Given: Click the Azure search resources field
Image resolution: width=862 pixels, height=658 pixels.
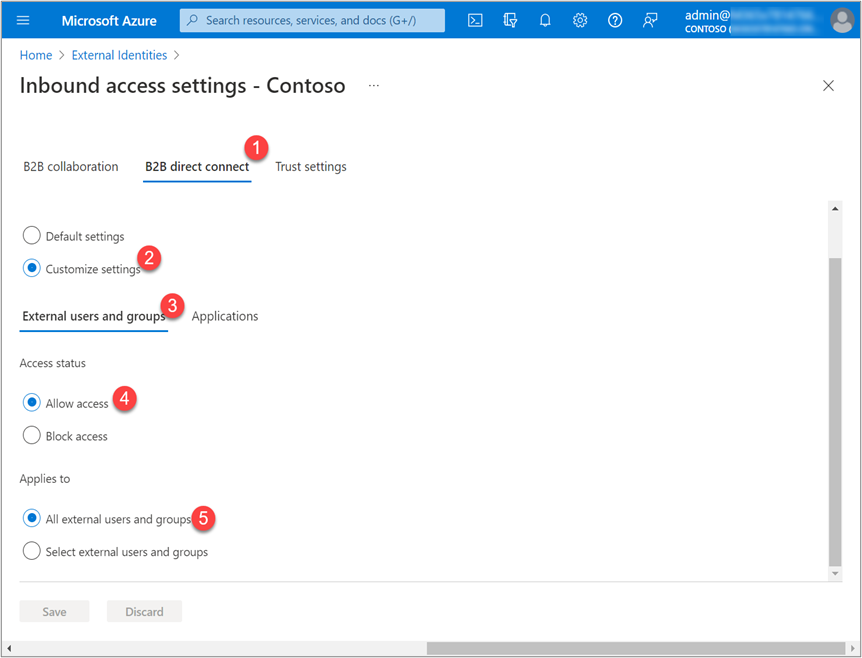Looking at the screenshot, I should tap(312, 20).
